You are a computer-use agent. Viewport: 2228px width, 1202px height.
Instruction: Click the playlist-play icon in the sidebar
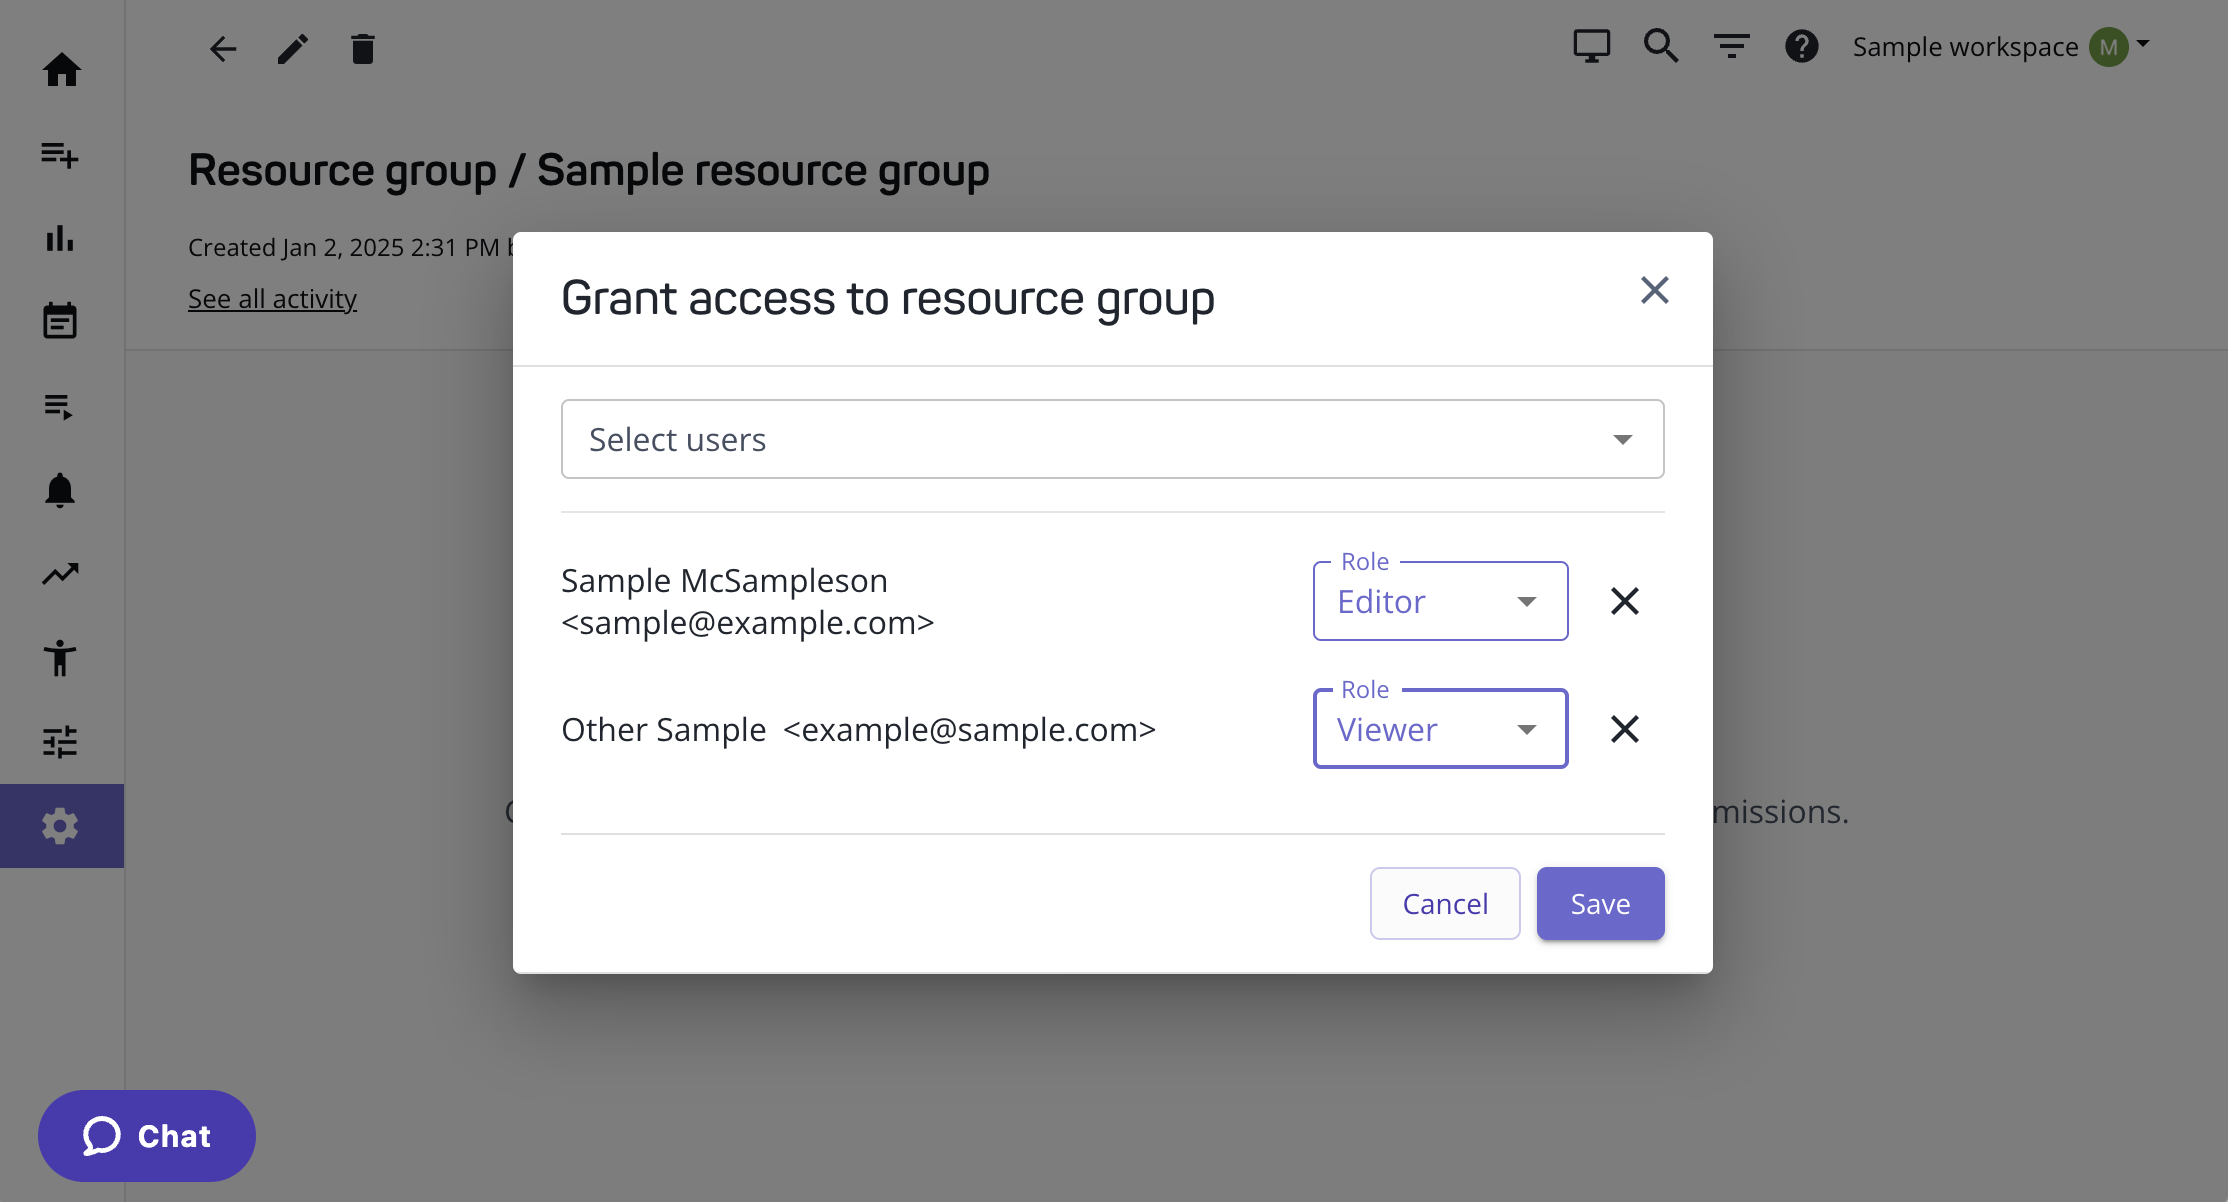(x=59, y=406)
